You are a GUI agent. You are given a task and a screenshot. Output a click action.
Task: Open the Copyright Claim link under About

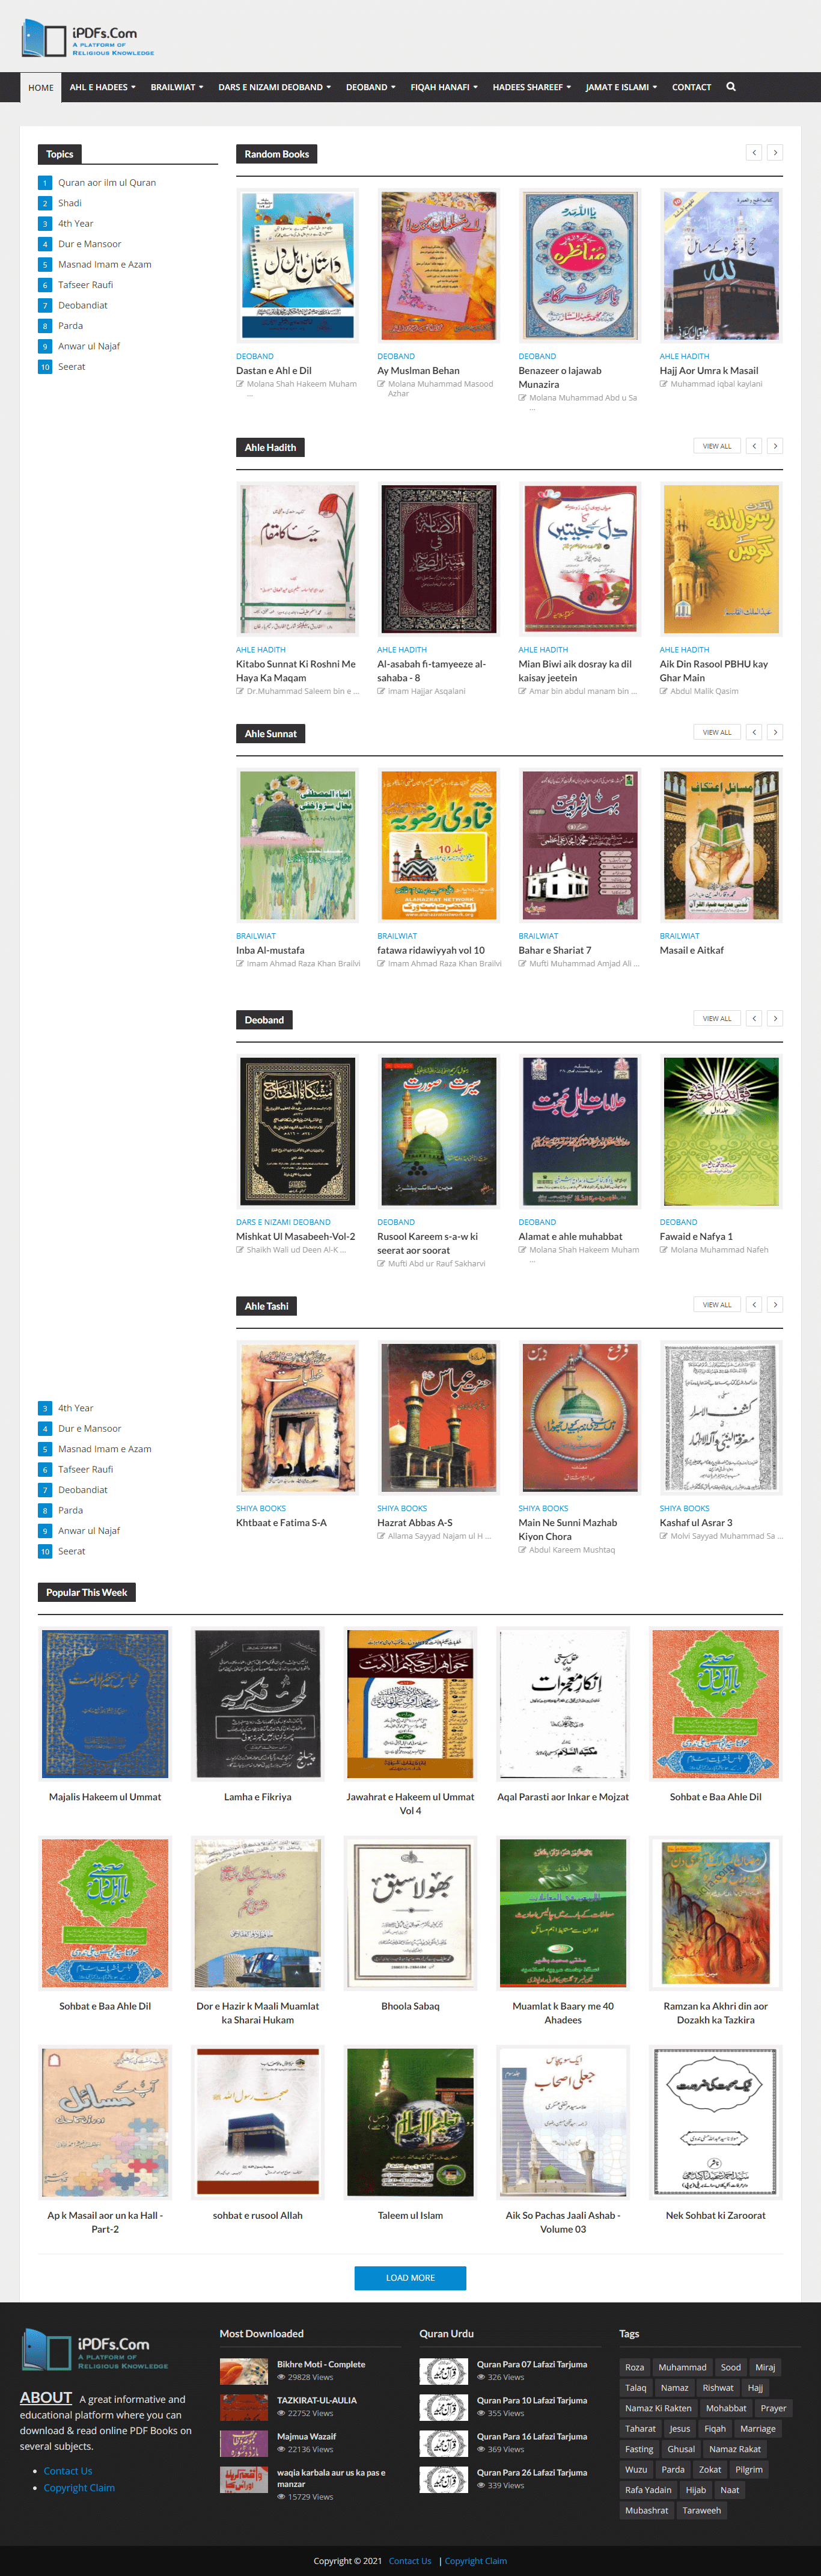[x=79, y=2487]
